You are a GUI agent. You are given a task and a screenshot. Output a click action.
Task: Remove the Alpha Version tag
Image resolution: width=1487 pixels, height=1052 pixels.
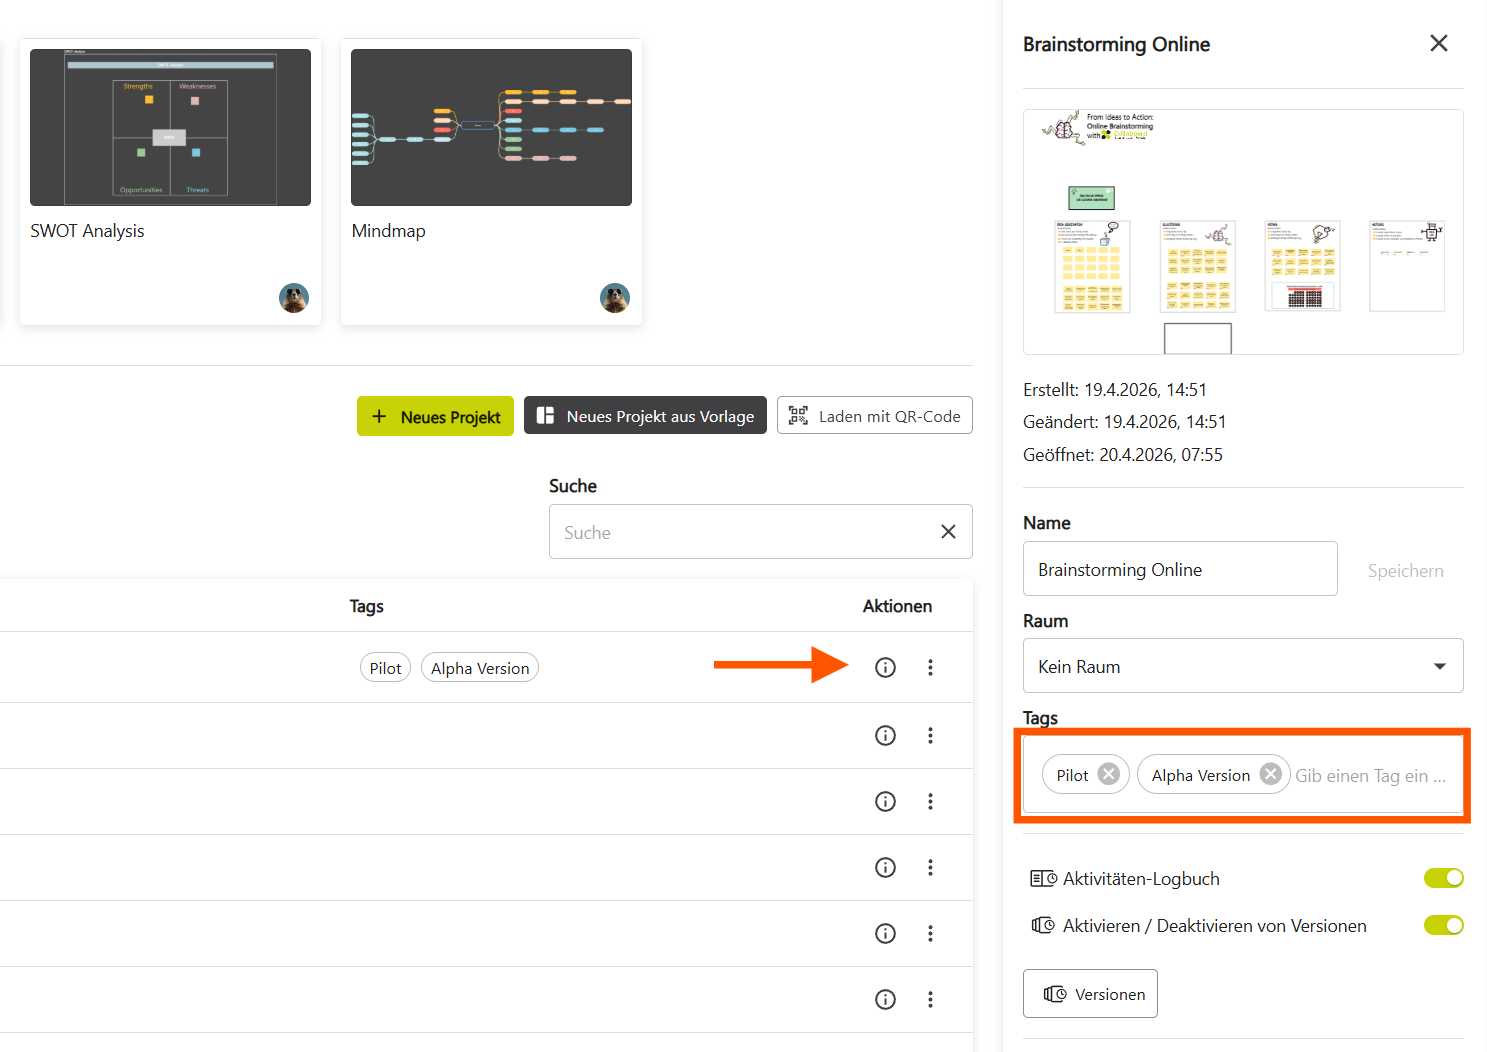pyautogui.click(x=1270, y=774)
